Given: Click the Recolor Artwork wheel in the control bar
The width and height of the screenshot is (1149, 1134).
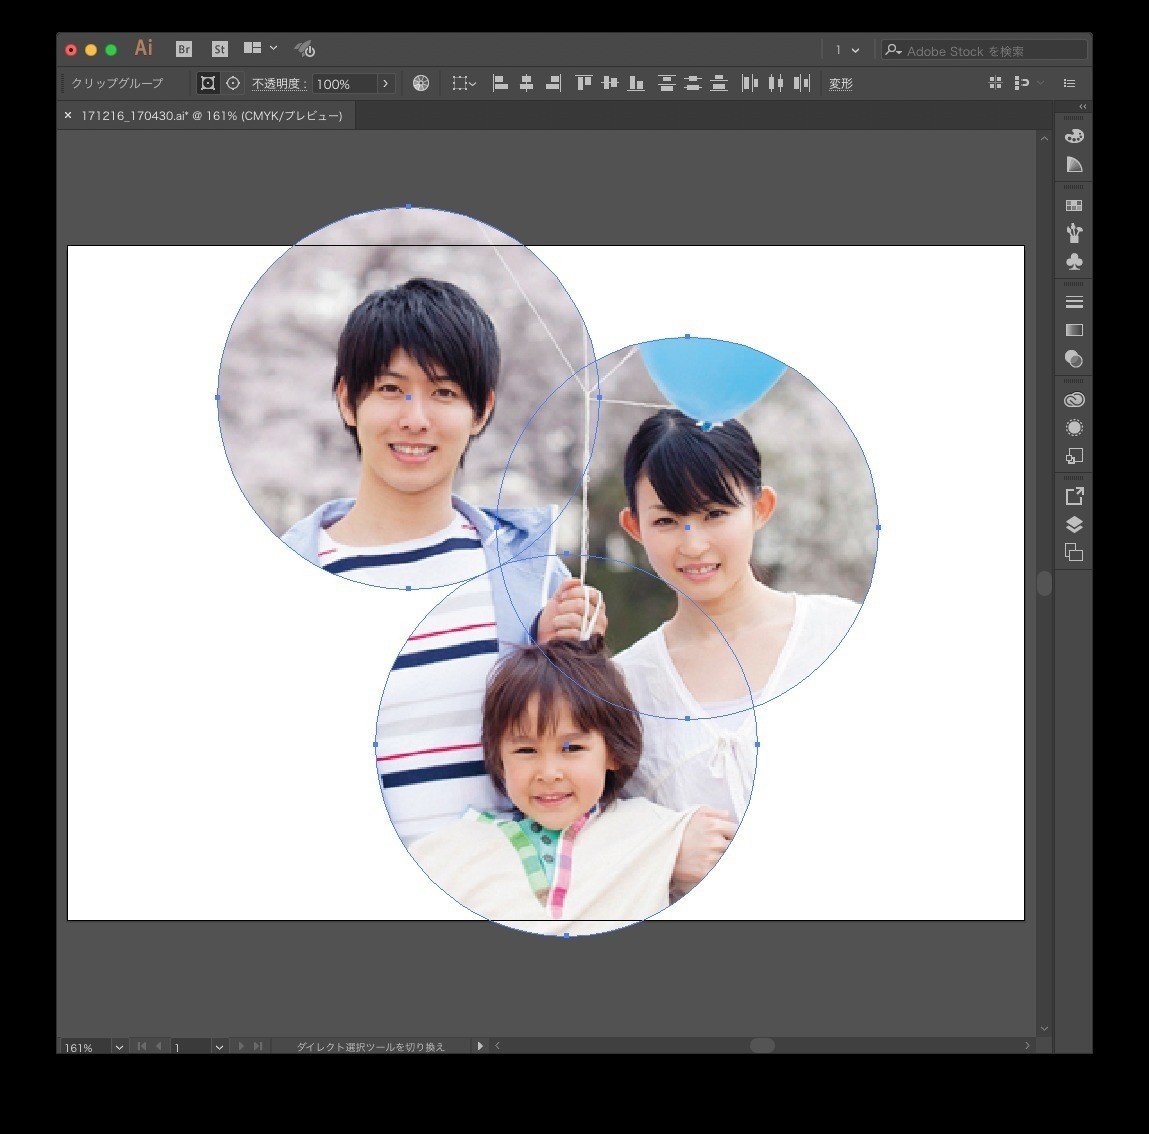Looking at the screenshot, I should click(421, 83).
